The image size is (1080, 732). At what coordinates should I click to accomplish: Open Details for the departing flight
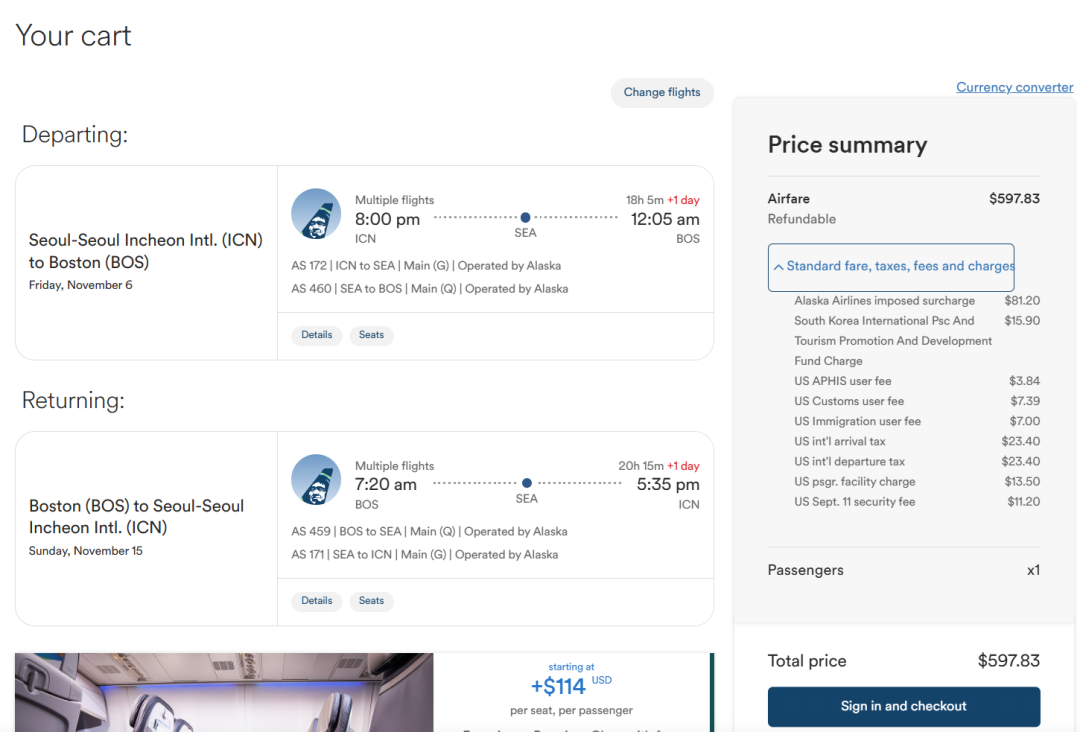(316, 335)
